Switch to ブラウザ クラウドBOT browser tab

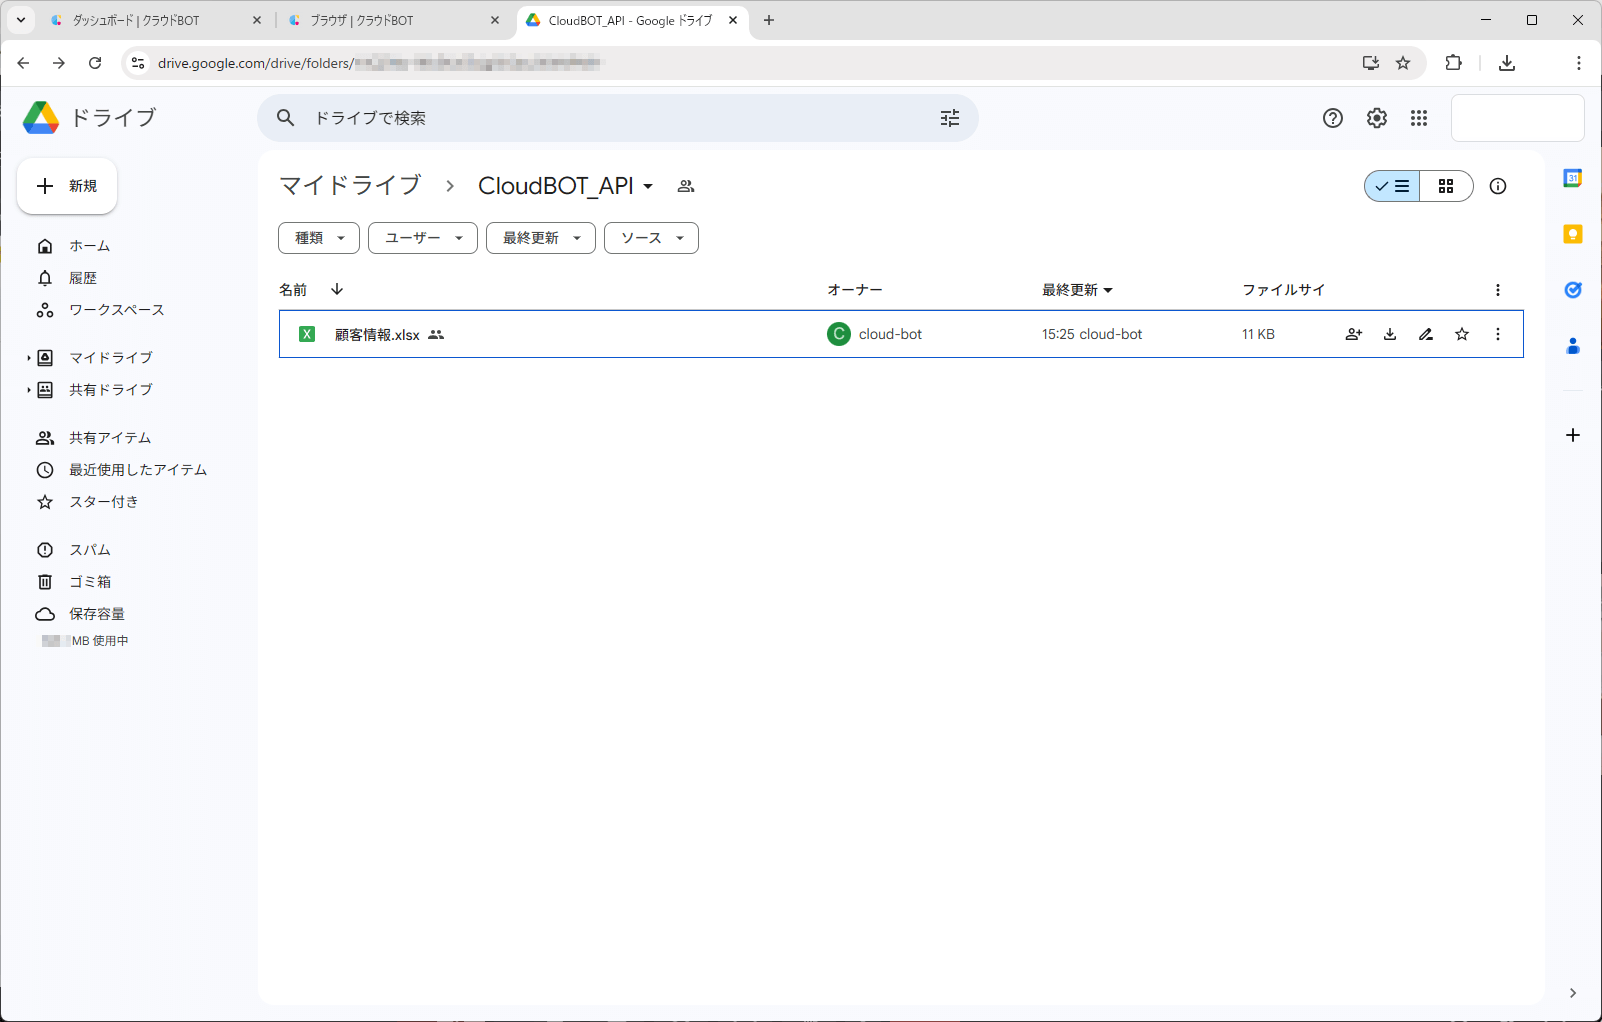pyautogui.click(x=393, y=20)
